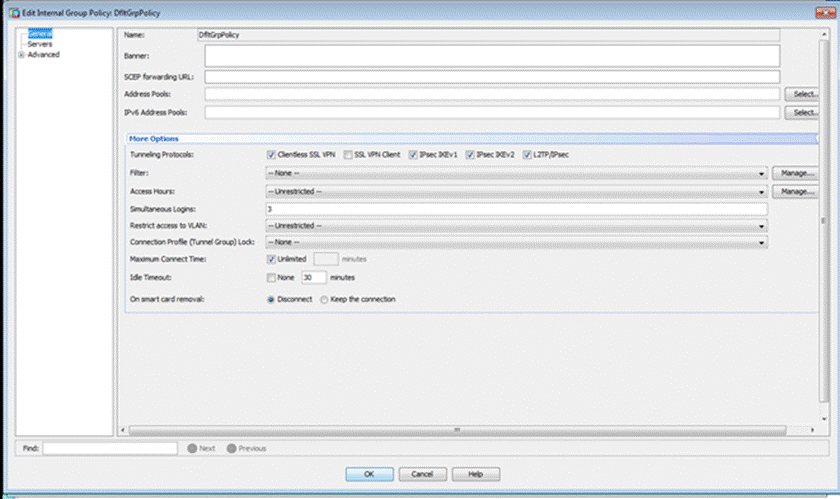Uncheck Unlimited maximum connect time
This screenshot has width=840, height=499.
point(271,259)
